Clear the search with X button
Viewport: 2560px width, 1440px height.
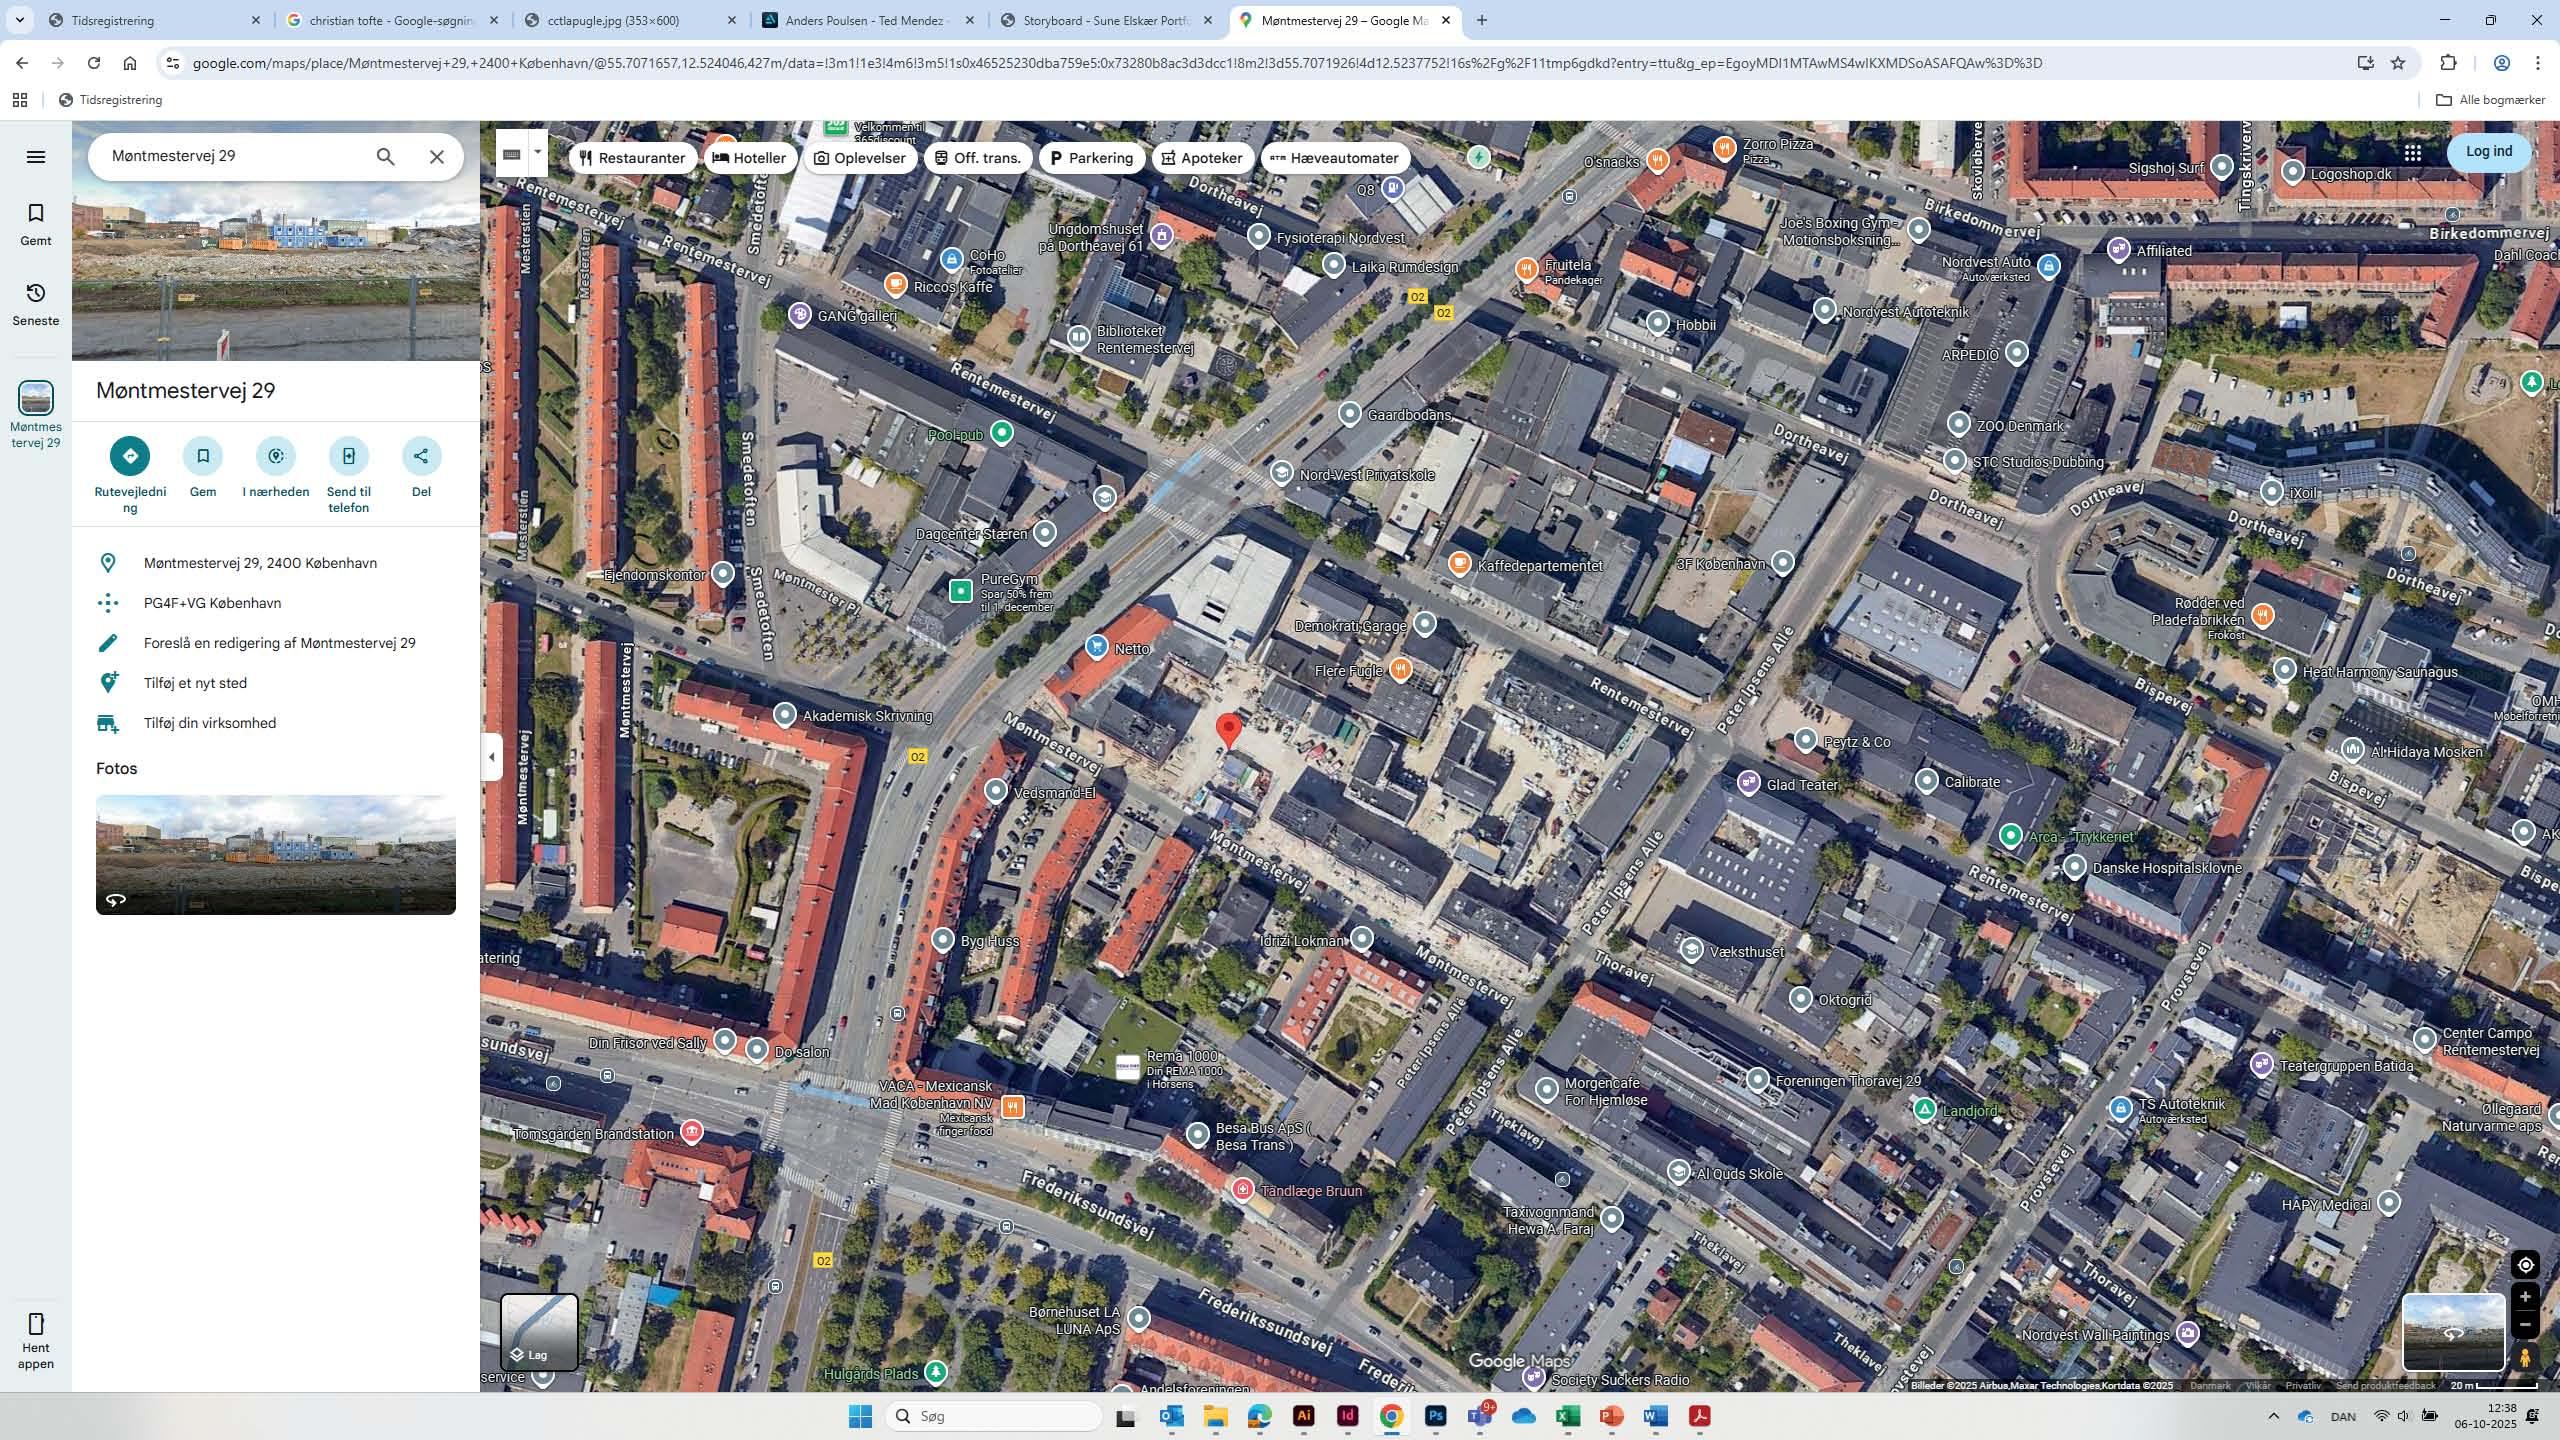click(437, 157)
